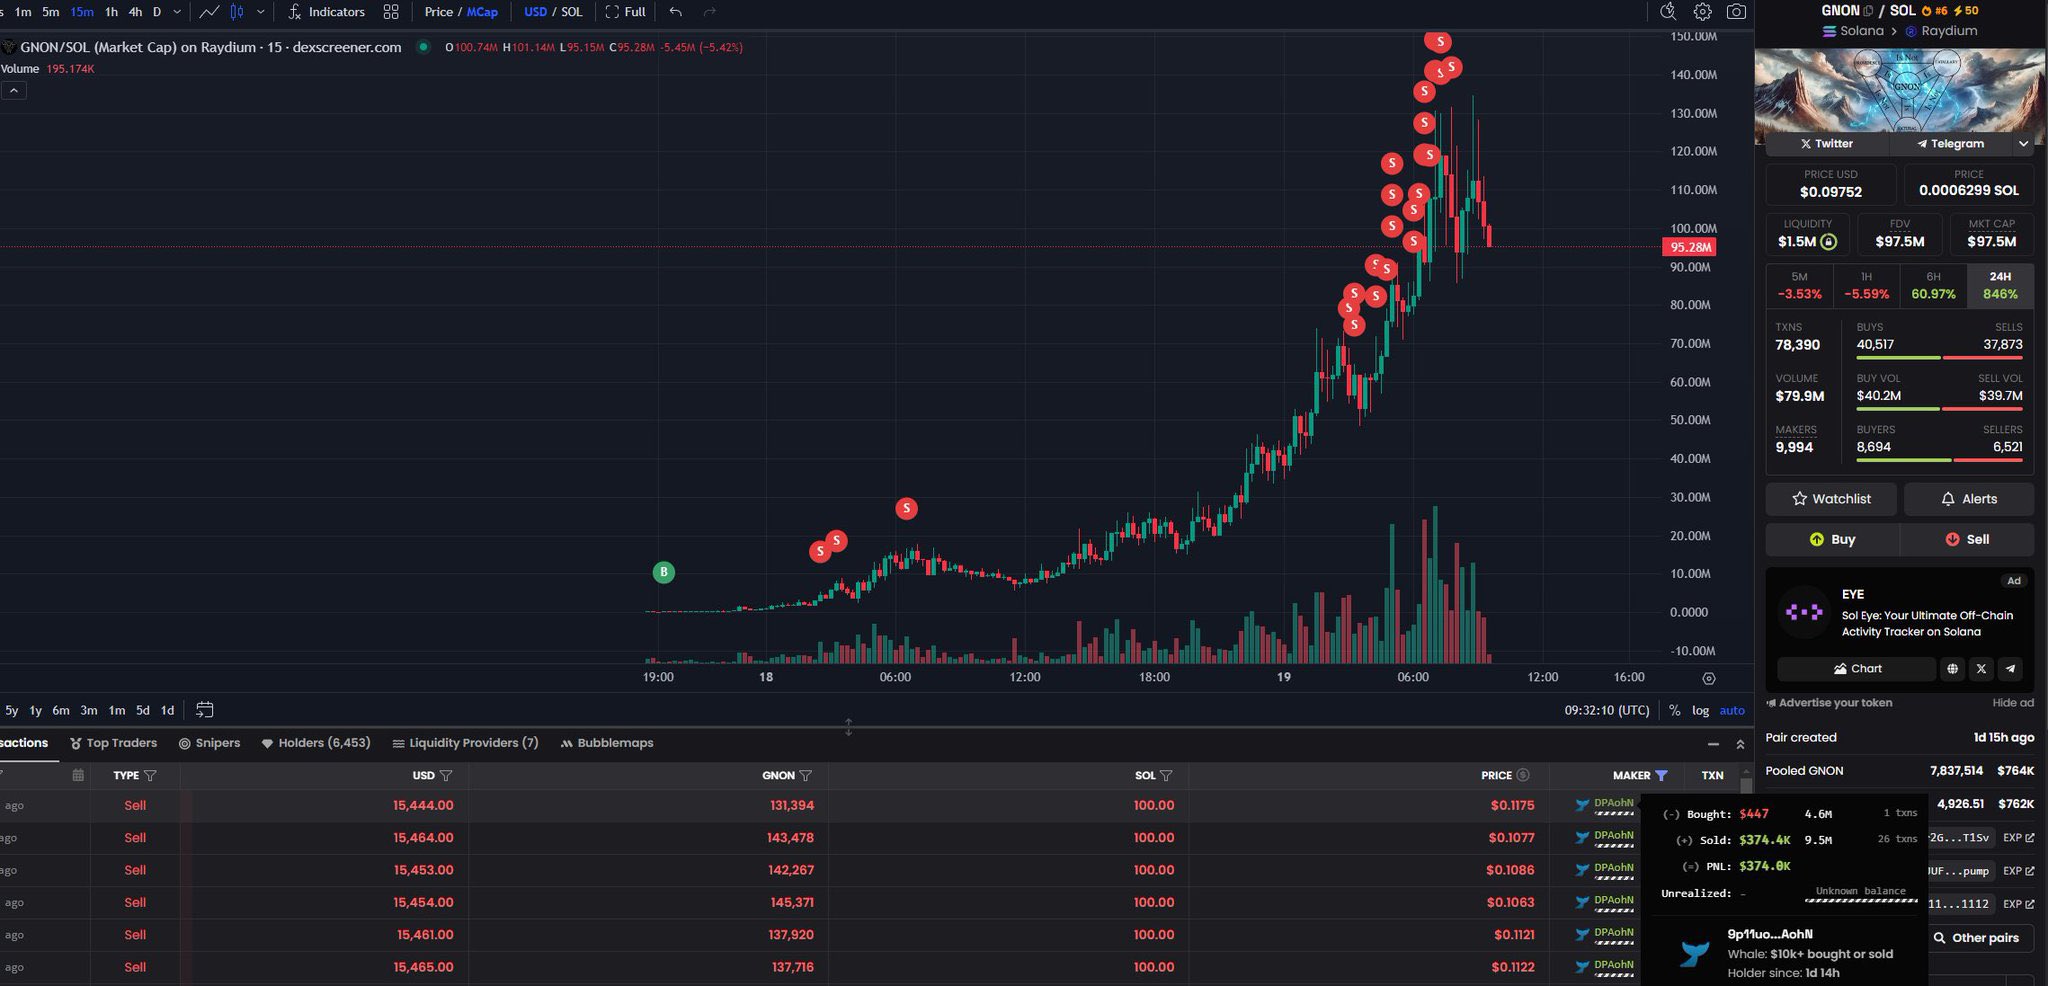The width and height of the screenshot is (2048, 986).
Task: Switch chart to Price mode
Action: click(438, 12)
